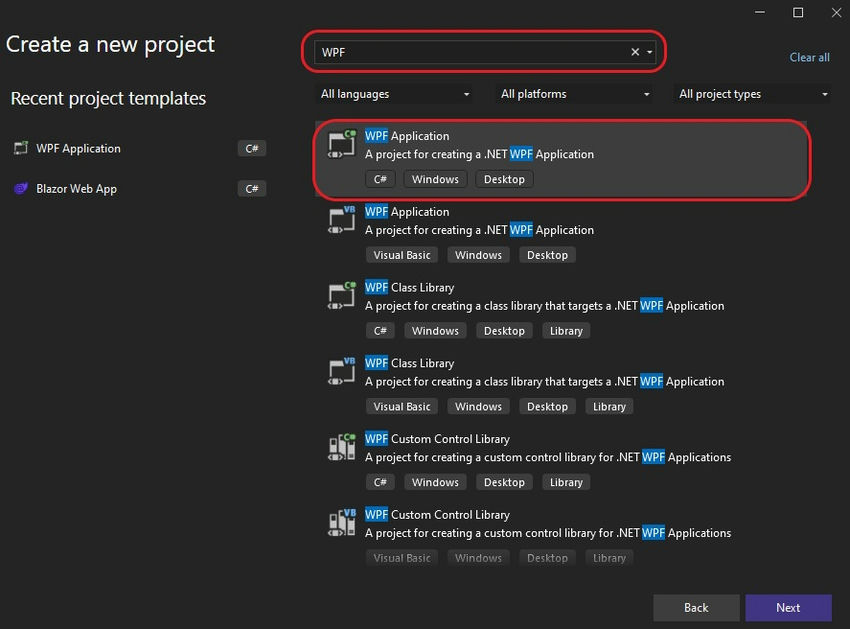Image resolution: width=850 pixels, height=629 pixels.
Task: Click the Visual Basic WPF Application template icon
Action: click(x=341, y=221)
